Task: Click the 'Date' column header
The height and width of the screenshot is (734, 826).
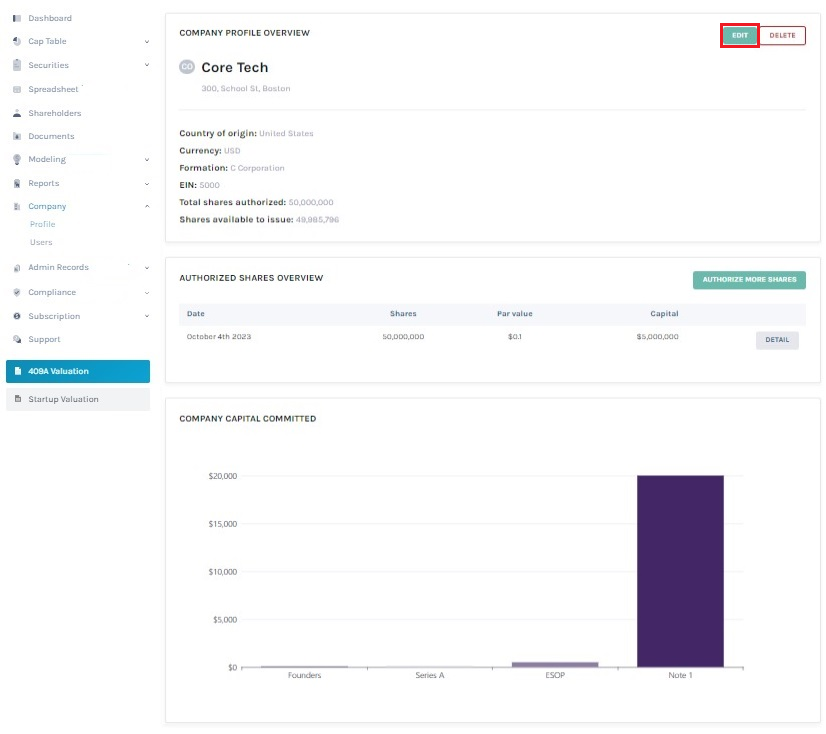Action: tap(195, 314)
